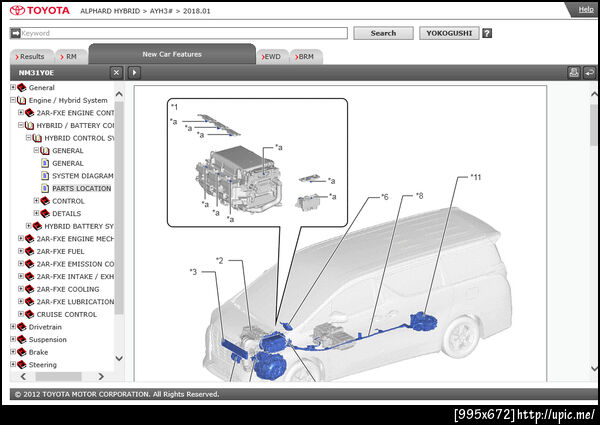Click the return arrow icon in dark toolbar

pyautogui.click(x=590, y=73)
